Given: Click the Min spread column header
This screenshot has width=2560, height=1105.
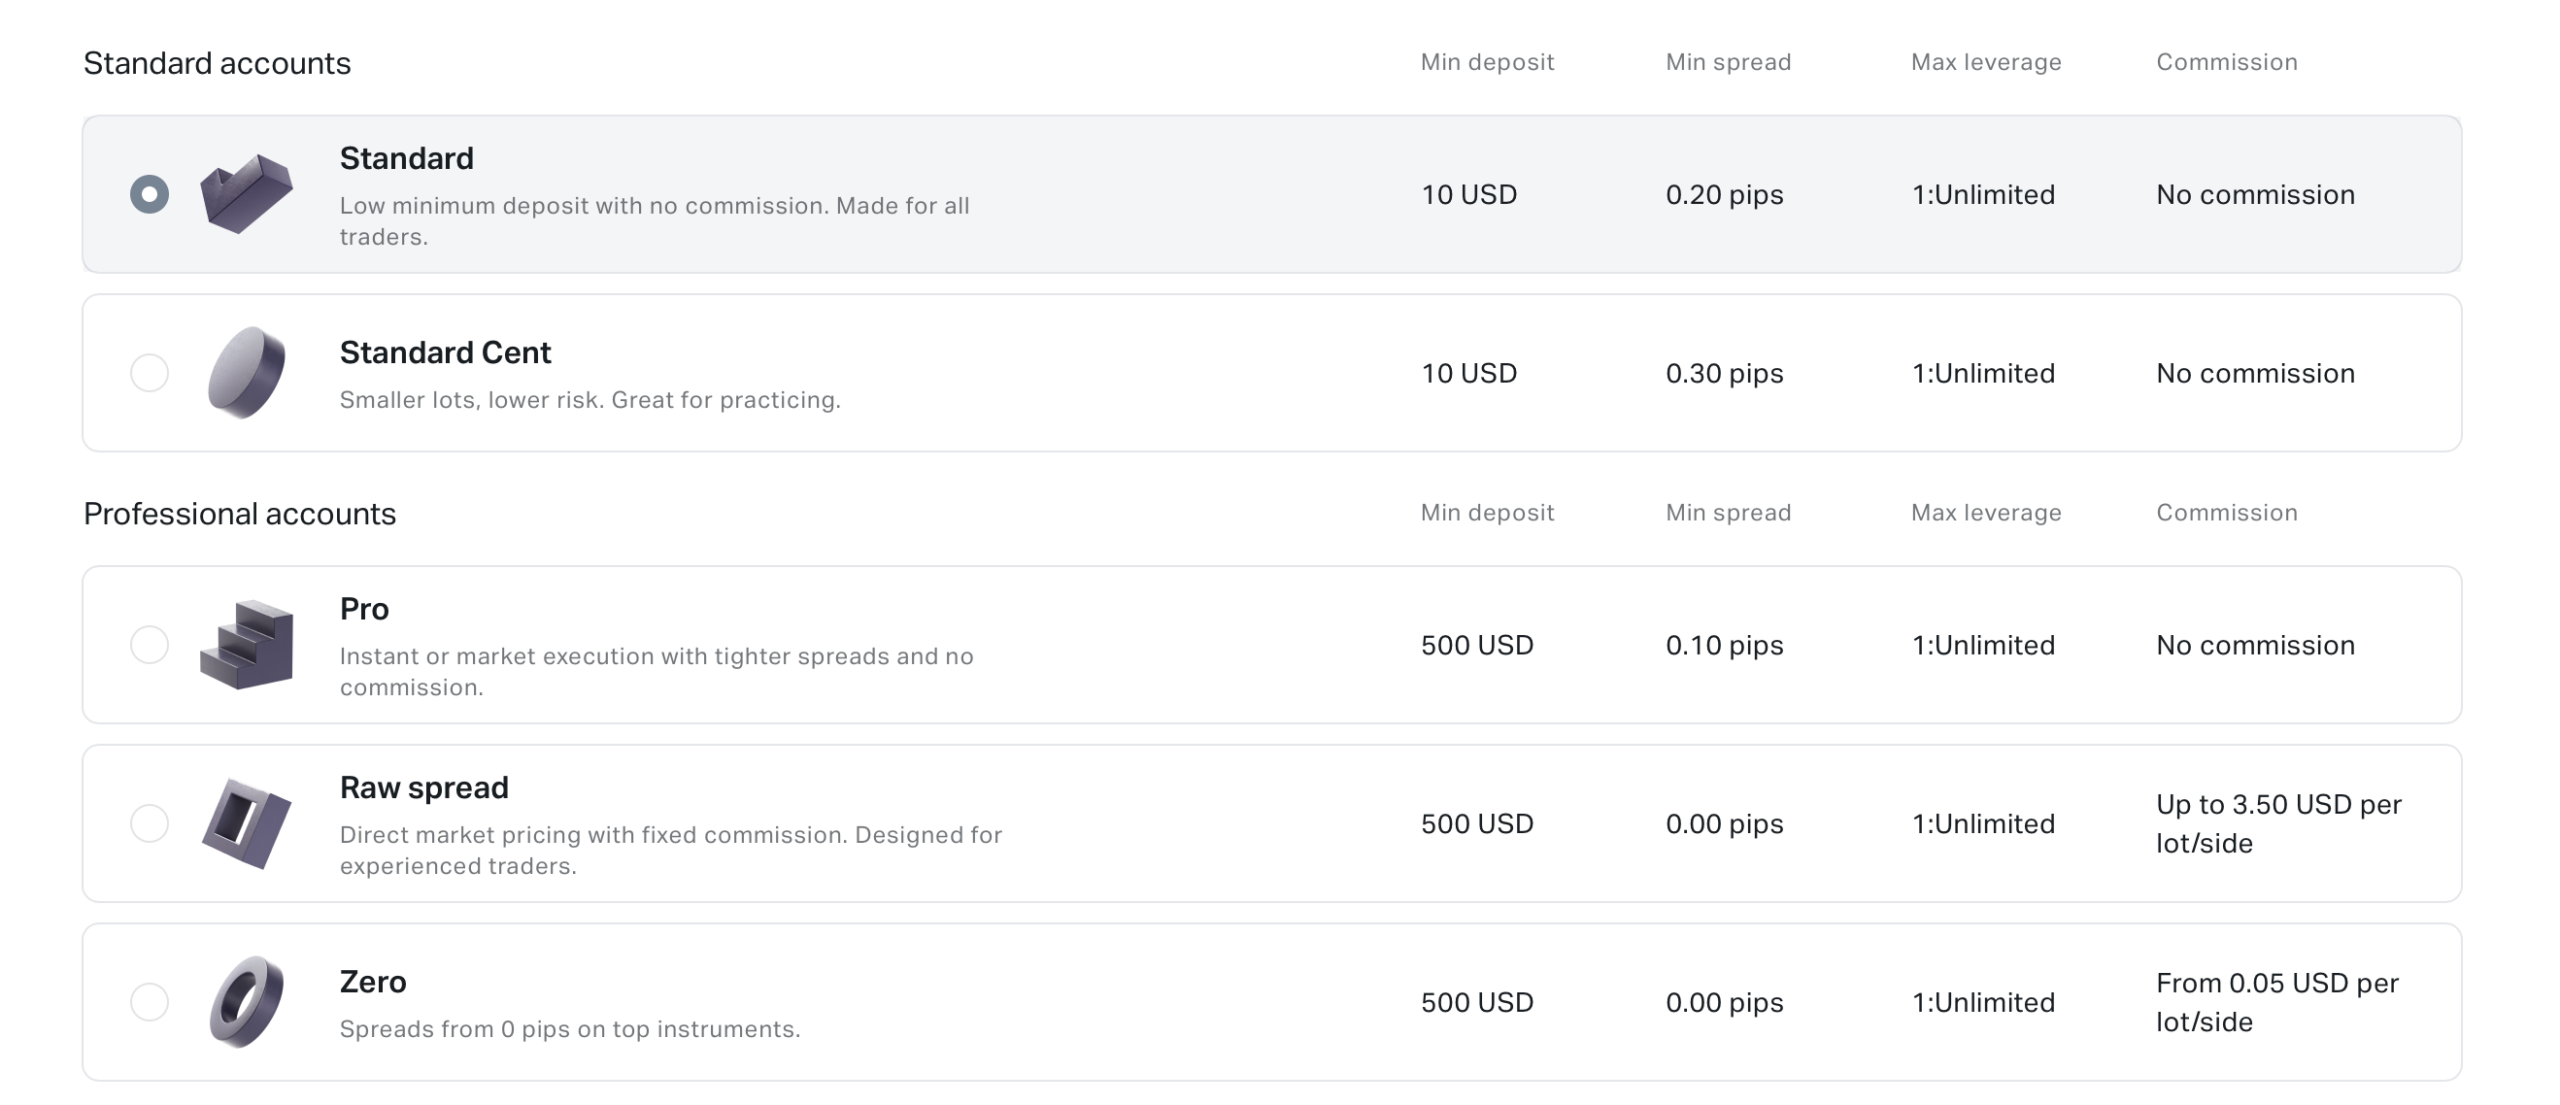Looking at the screenshot, I should (1729, 62).
